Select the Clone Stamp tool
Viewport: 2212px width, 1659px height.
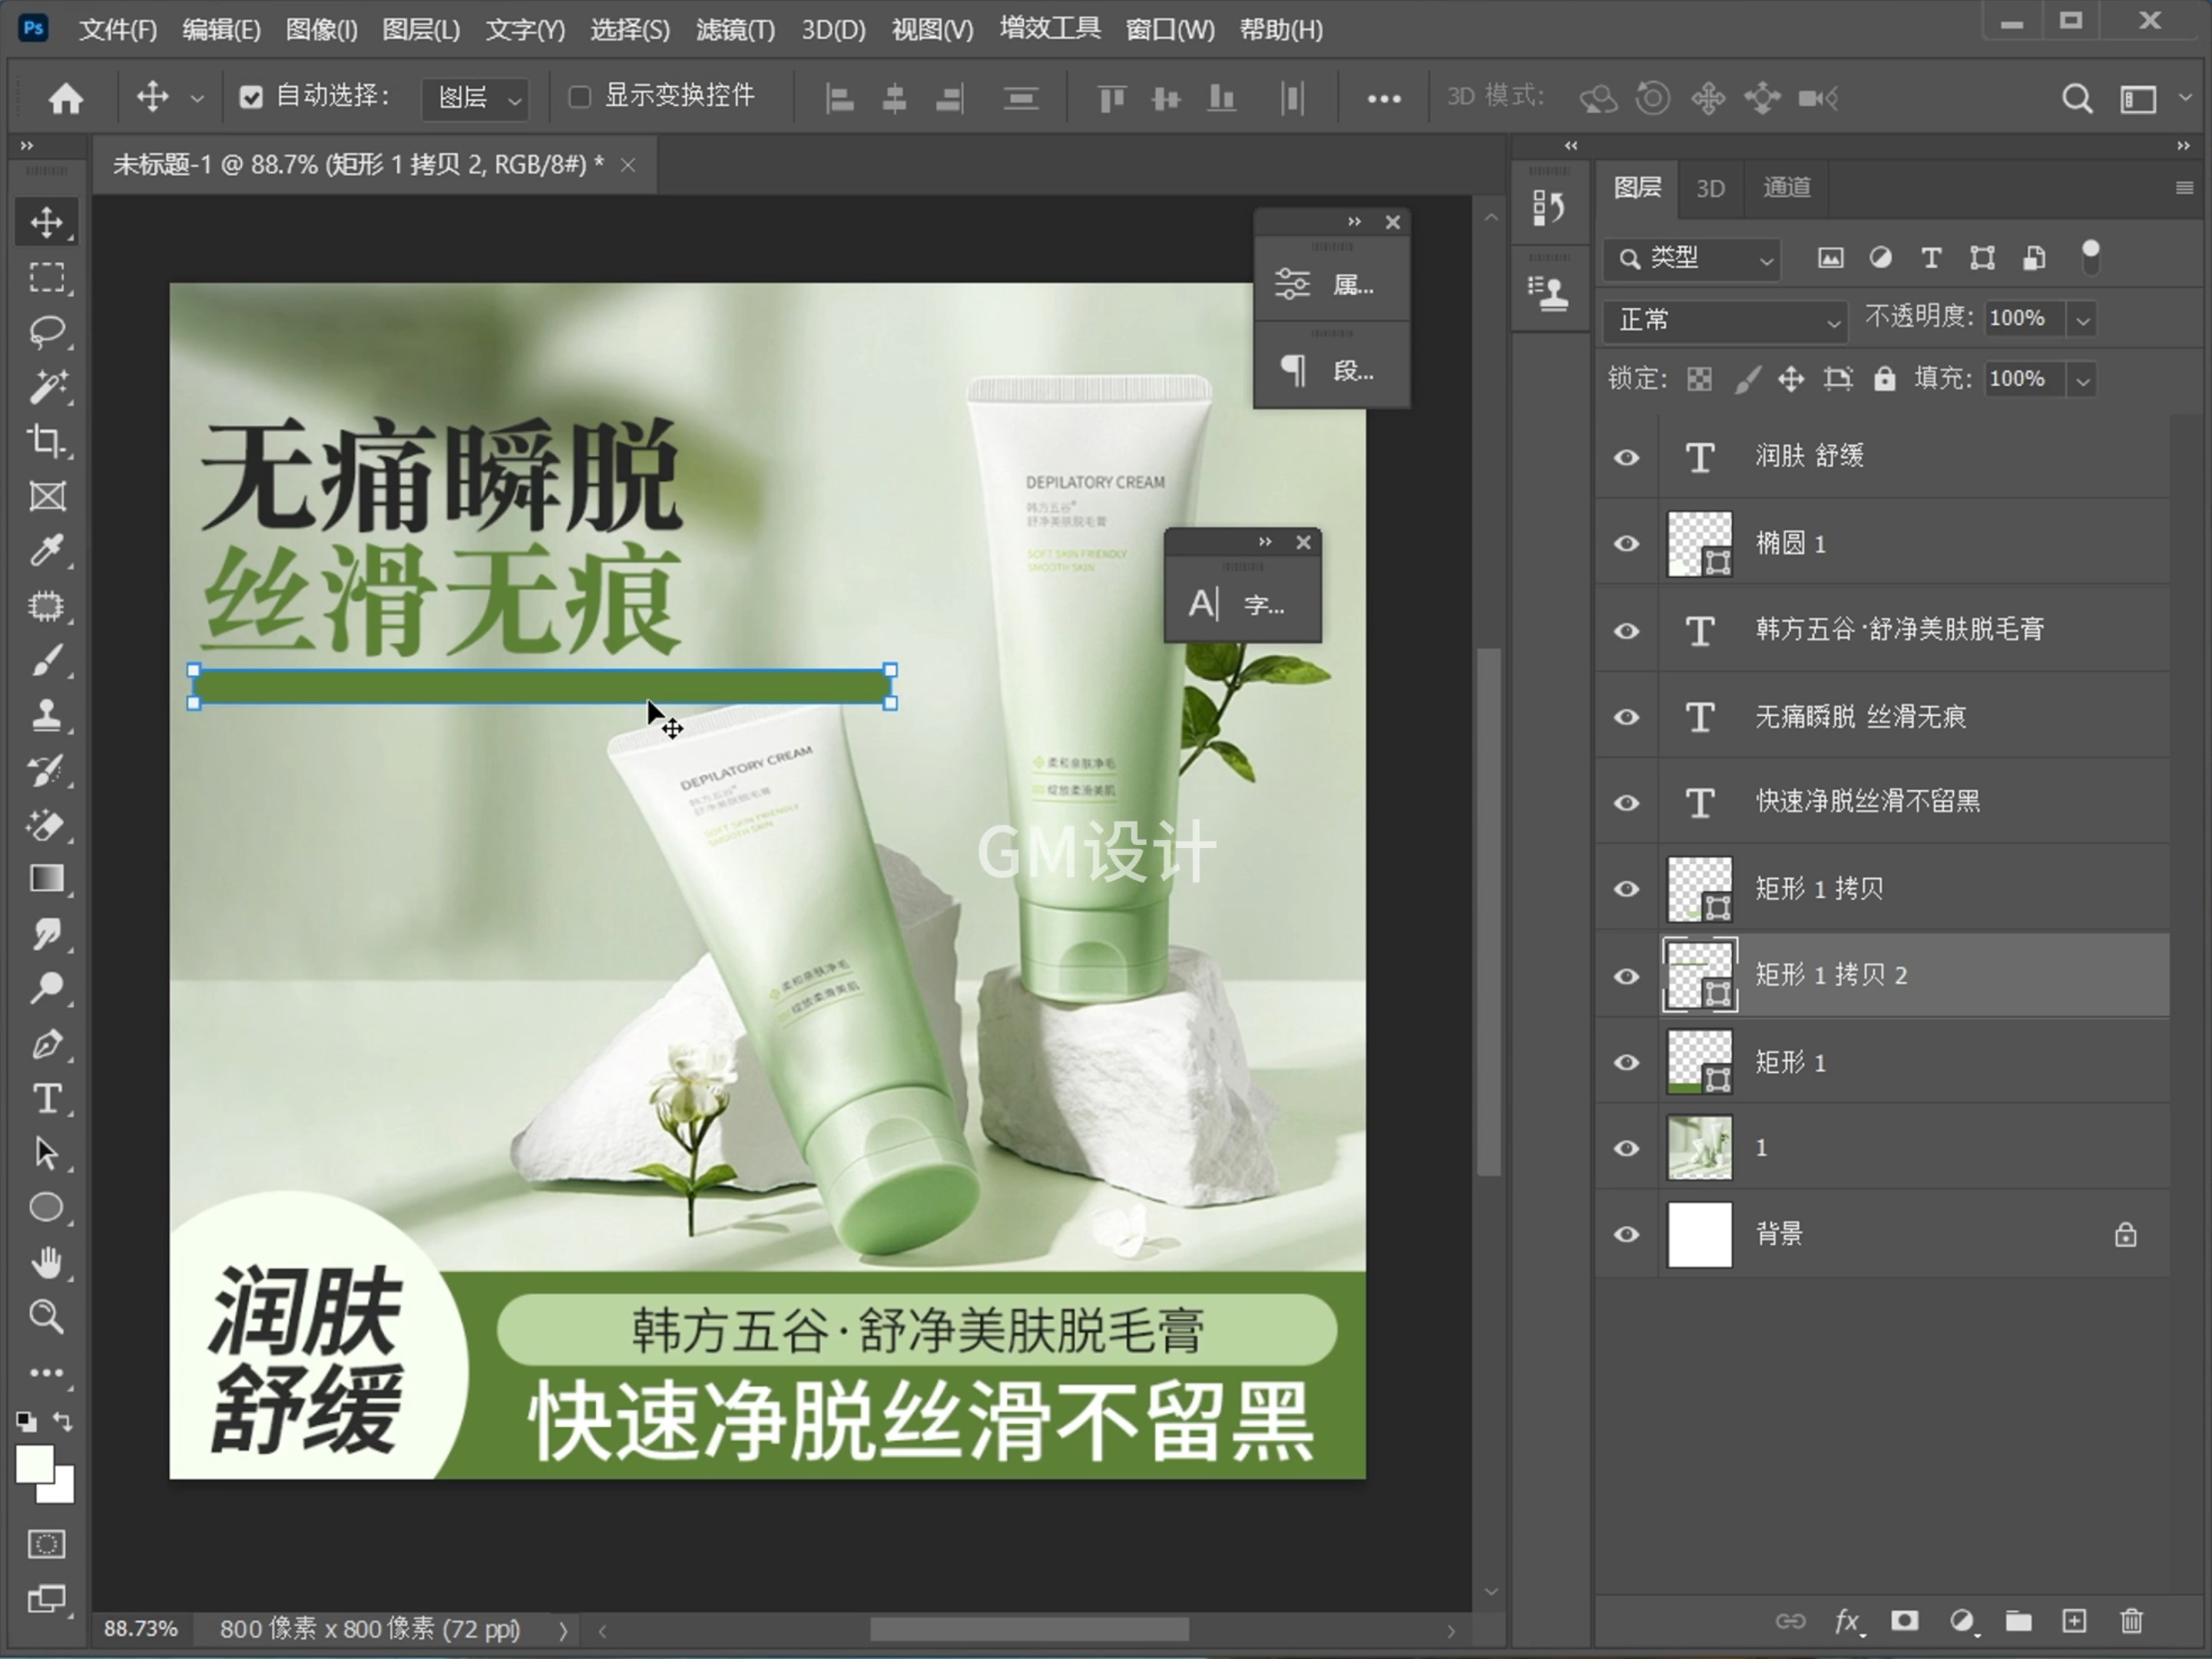[46, 716]
